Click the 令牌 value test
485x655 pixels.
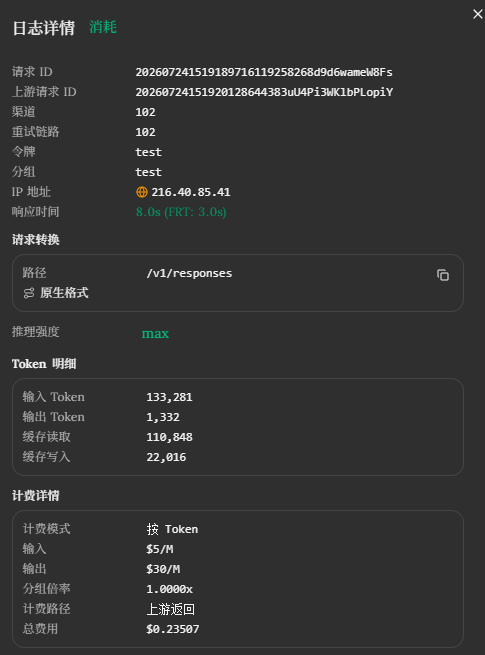[148, 152]
